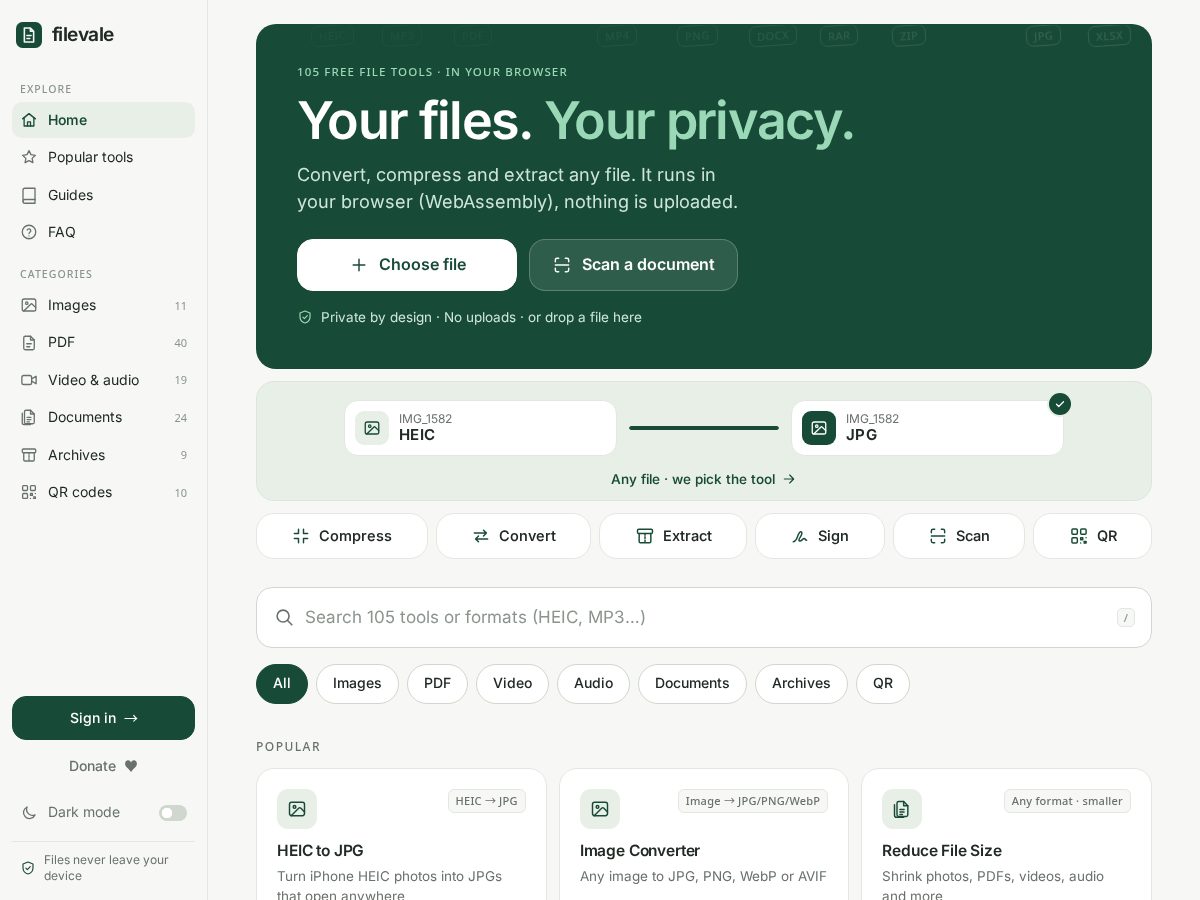The width and height of the screenshot is (1200, 900).
Task: Click the Scan action button
Action: (x=959, y=536)
